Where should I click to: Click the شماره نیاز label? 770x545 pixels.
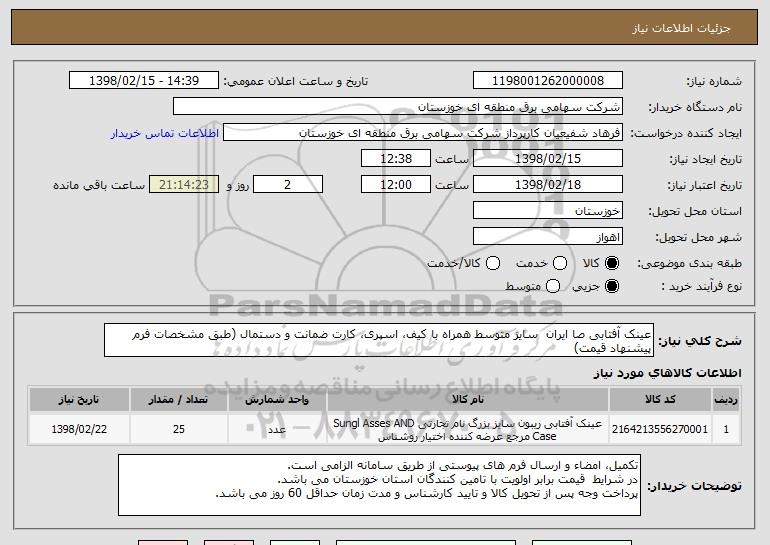click(714, 82)
